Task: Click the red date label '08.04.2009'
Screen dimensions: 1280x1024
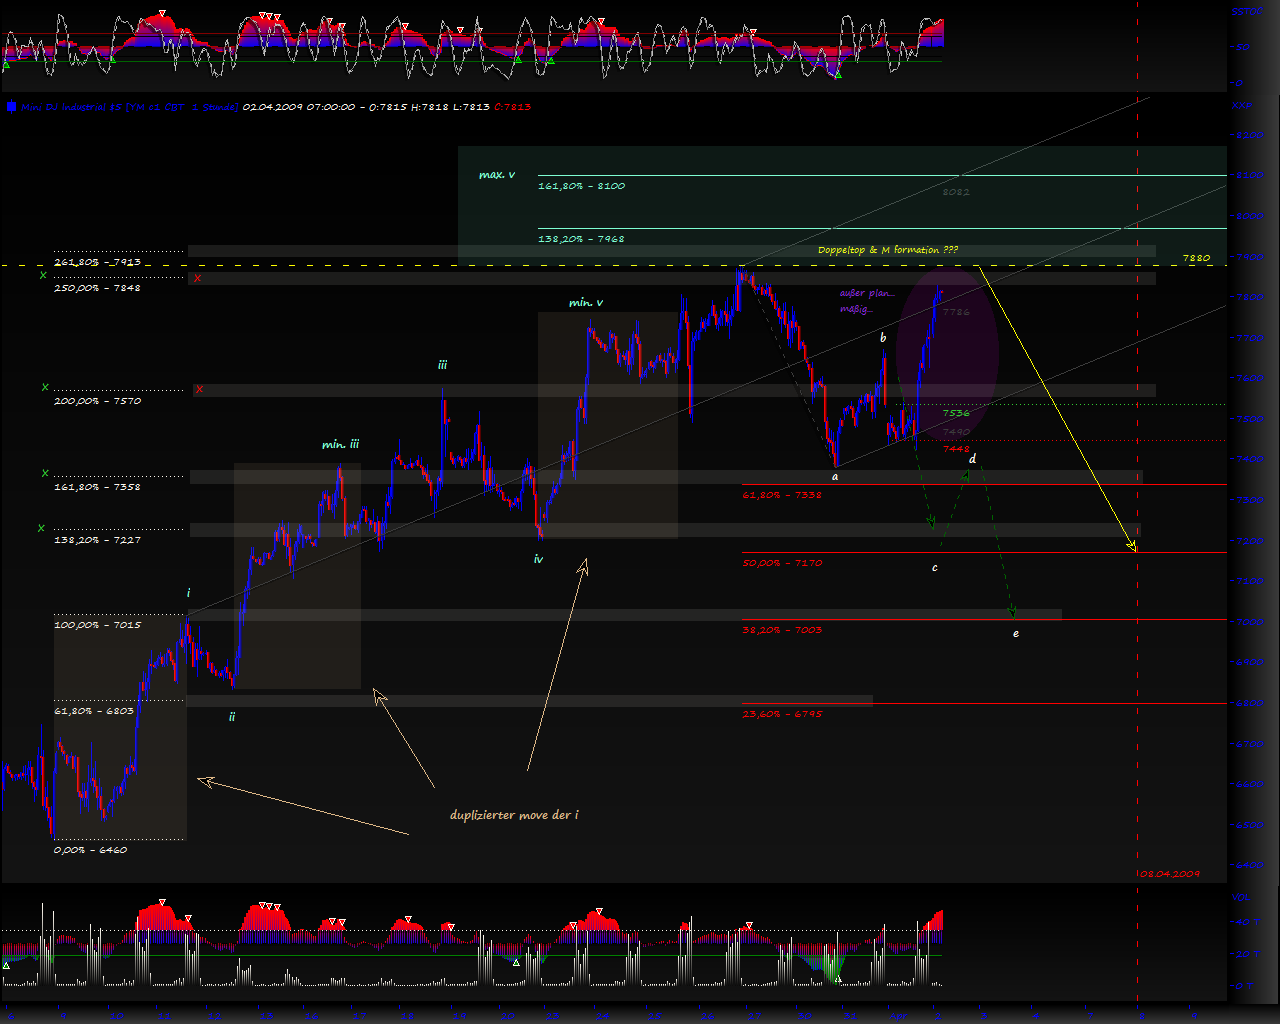Action: click(x=1169, y=874)
